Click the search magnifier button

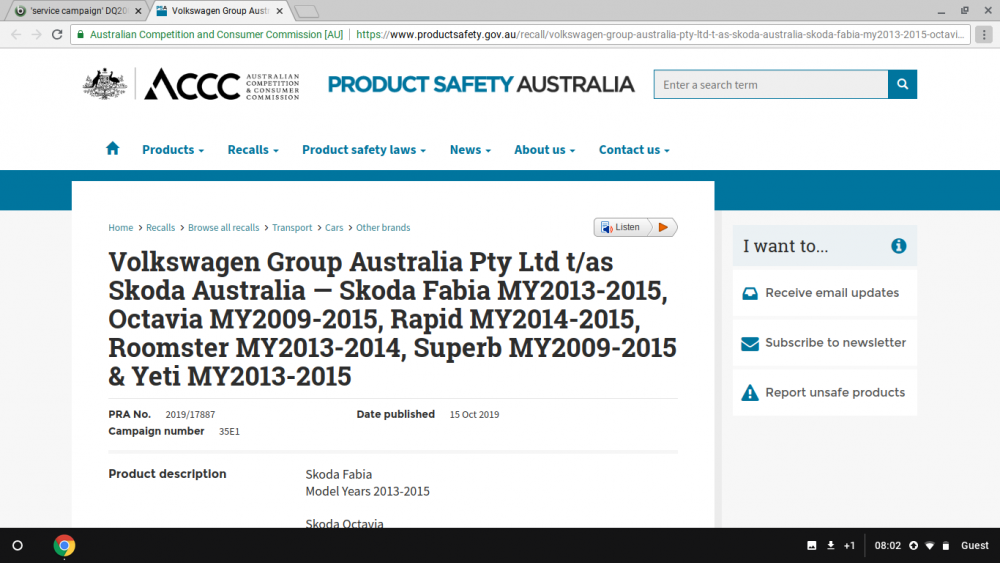click(x=902, y=84)
